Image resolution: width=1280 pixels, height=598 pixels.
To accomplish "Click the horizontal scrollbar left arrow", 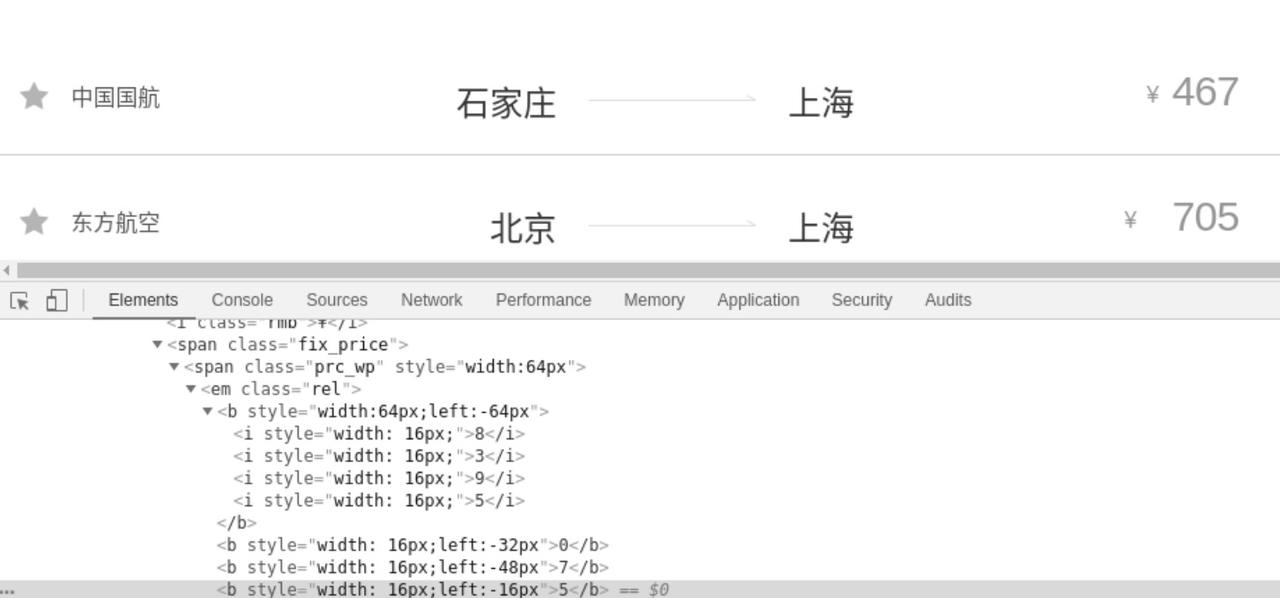I will 7,270.
